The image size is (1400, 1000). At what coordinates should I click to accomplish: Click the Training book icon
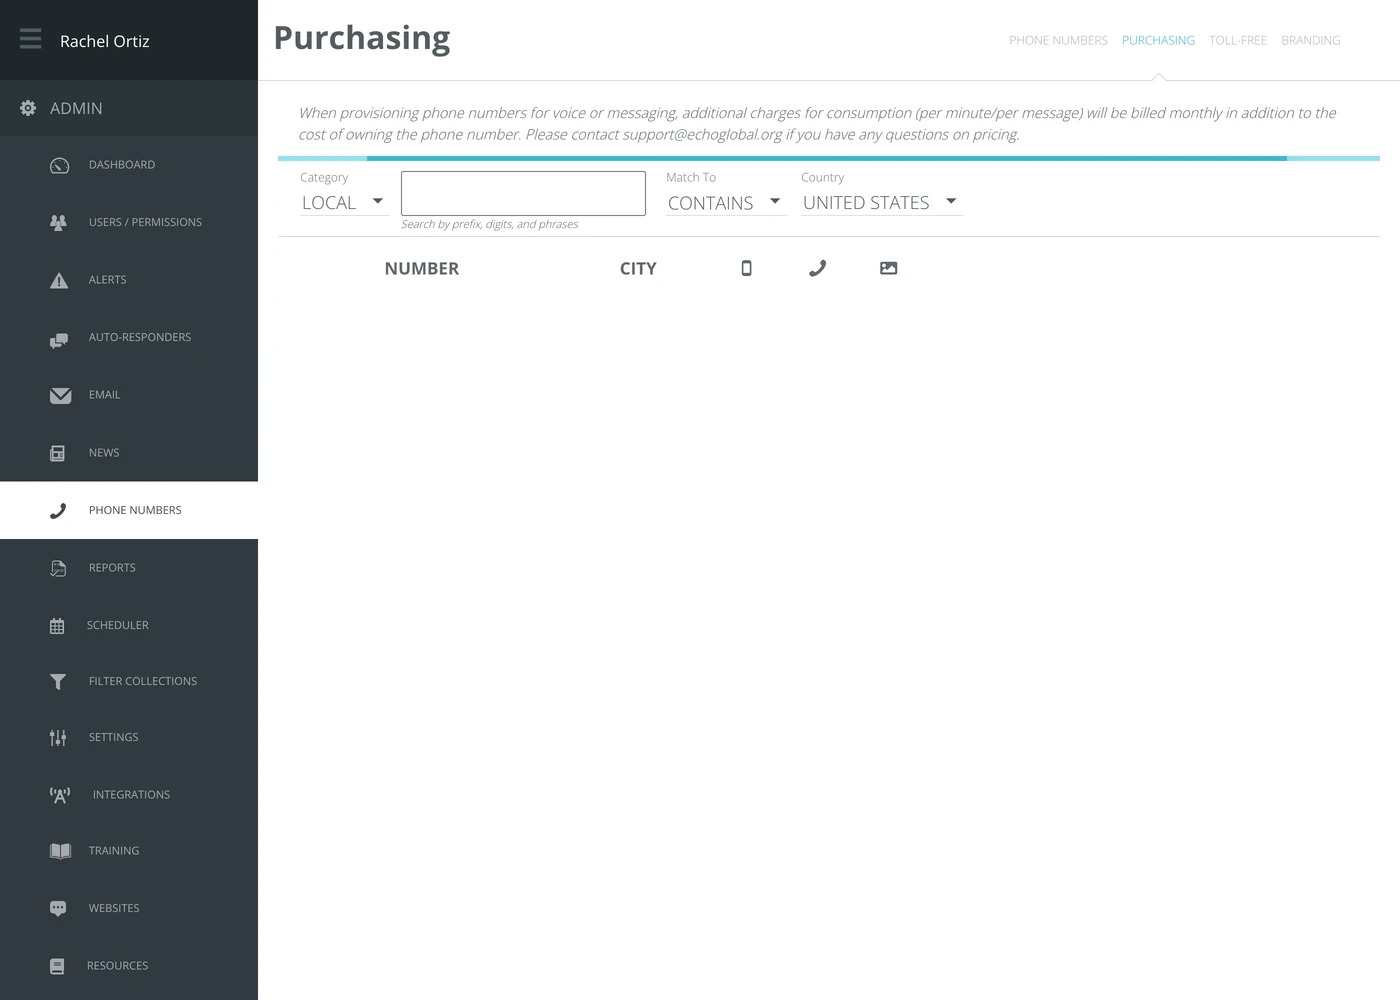click(60, 851)
